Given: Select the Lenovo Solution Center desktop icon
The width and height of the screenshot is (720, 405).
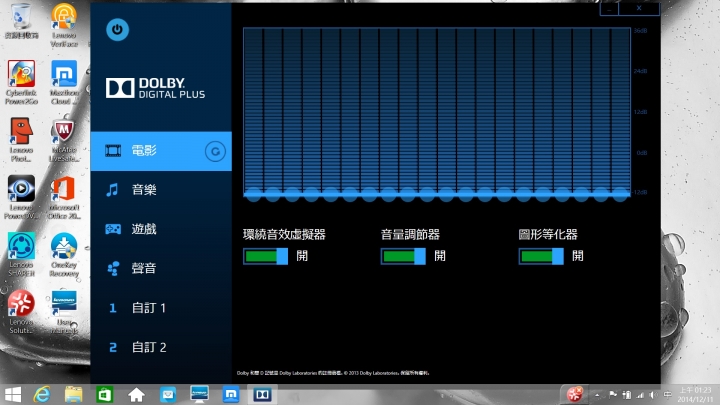Looking at the screenshot, I should [21, 312].
